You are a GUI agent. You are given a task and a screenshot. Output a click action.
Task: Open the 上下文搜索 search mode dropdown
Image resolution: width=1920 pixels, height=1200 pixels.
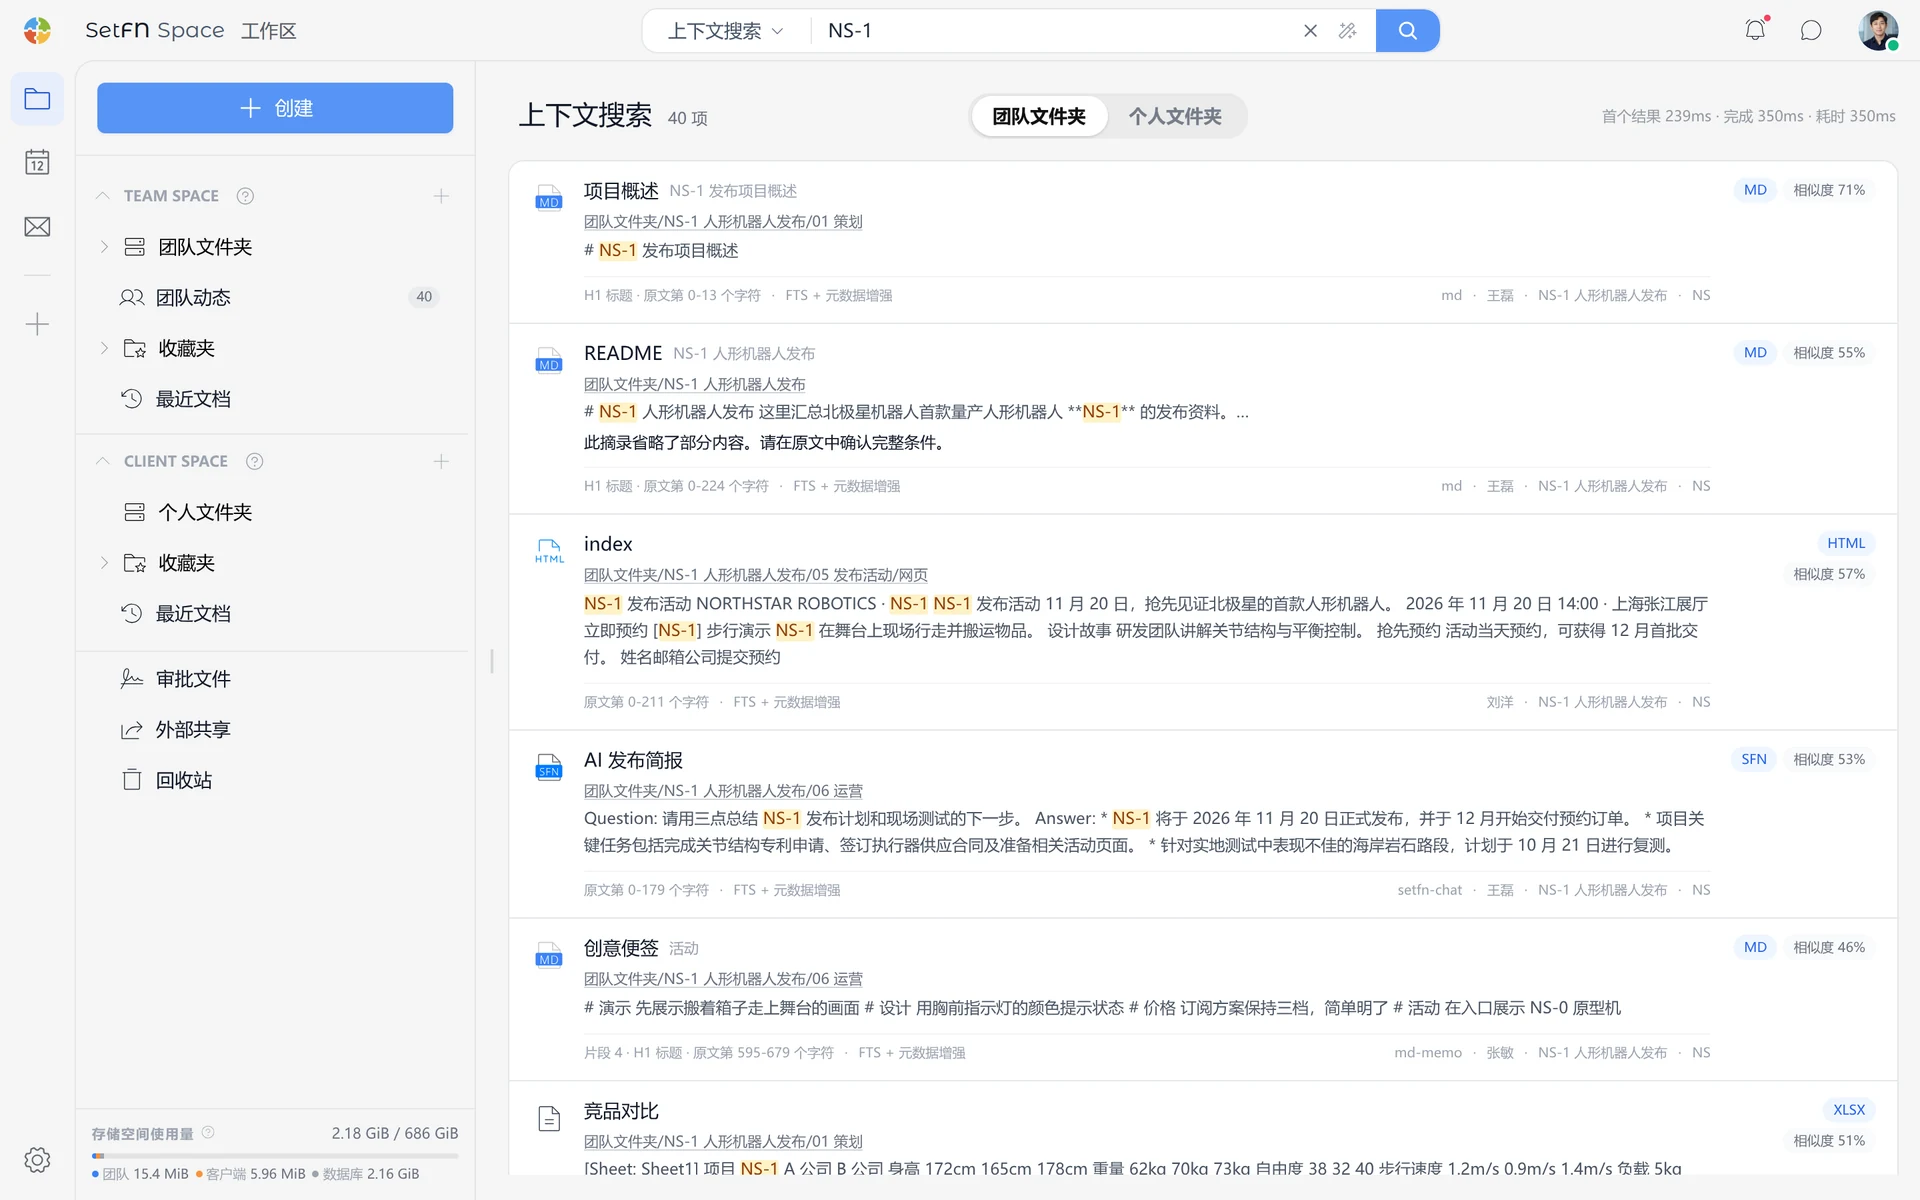pos(725,31)
